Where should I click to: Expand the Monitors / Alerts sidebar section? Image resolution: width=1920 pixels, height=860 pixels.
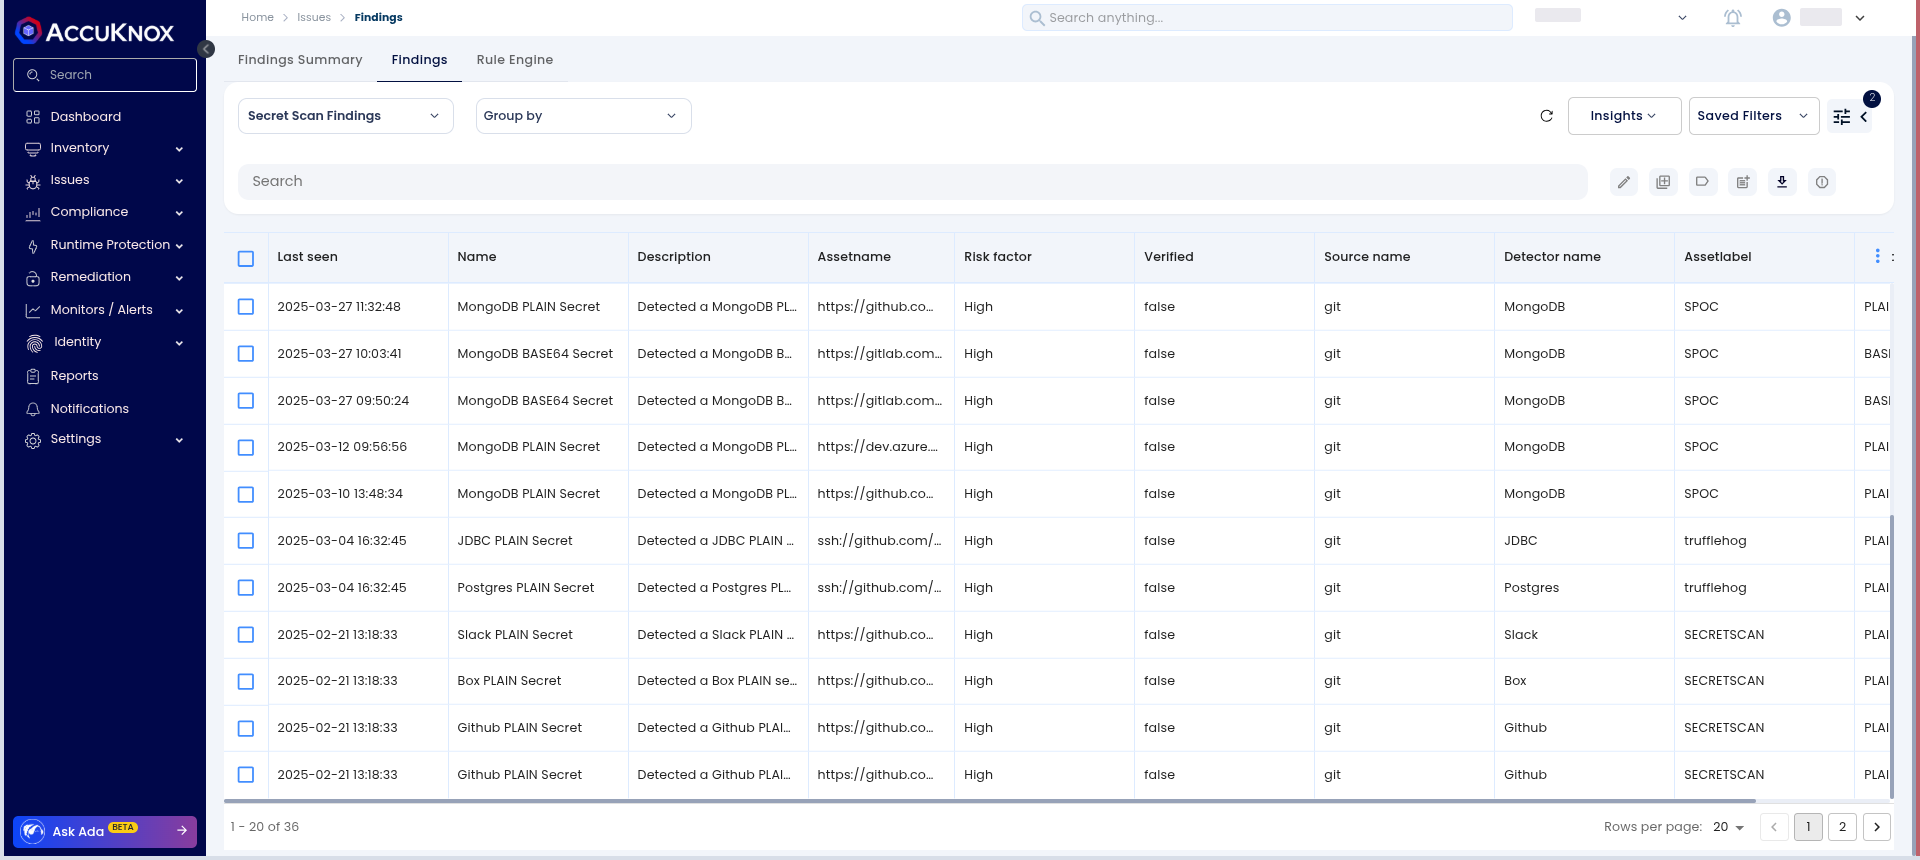pyautogui.click(x=104, y=310)
